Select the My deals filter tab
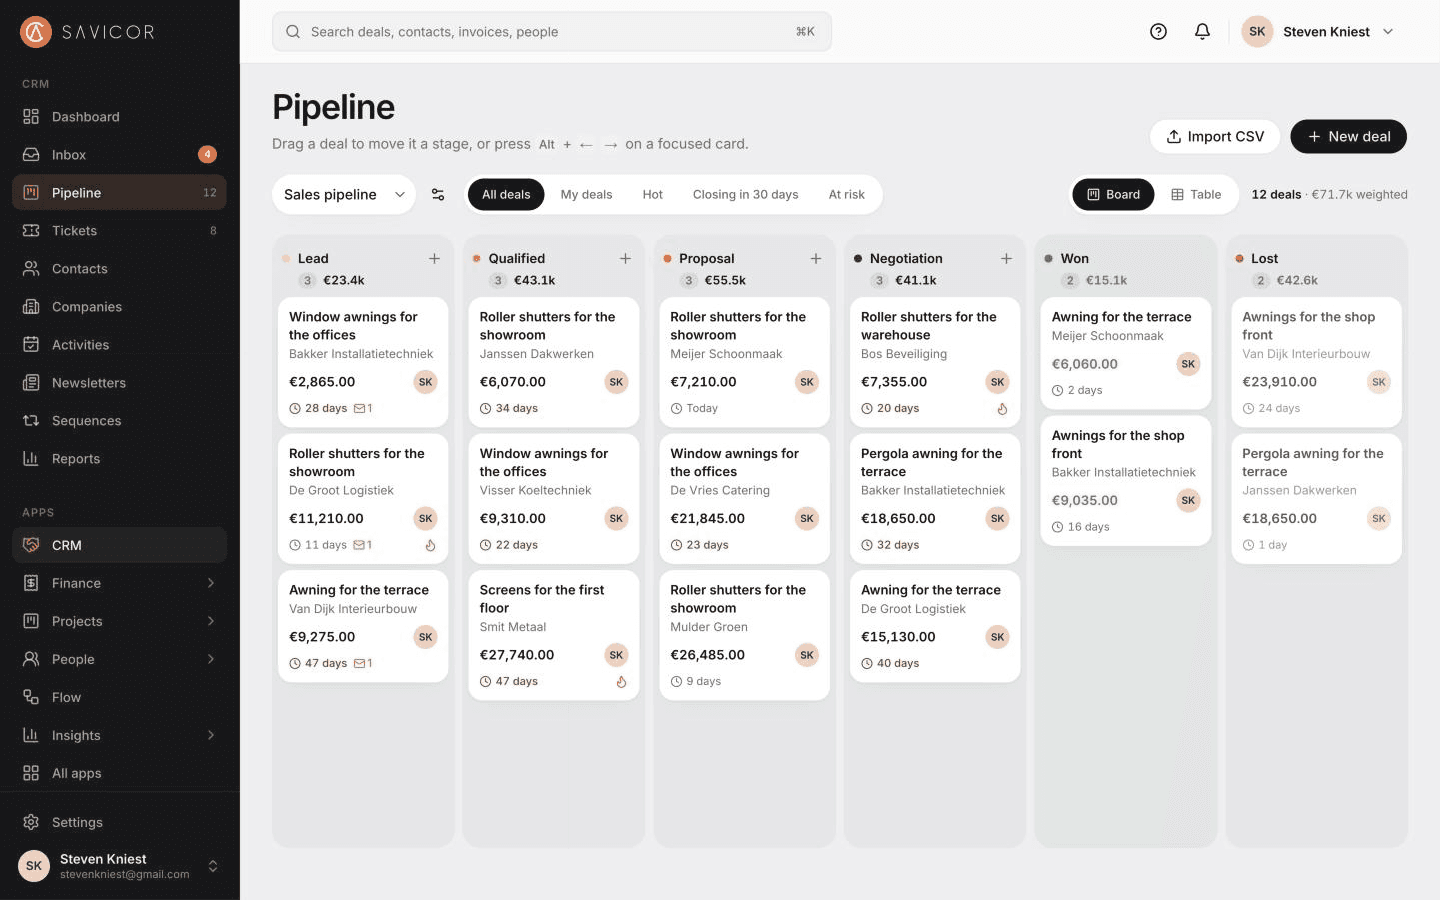The image size is (1440, 900). pyautogui.click(x=586, y=194)
